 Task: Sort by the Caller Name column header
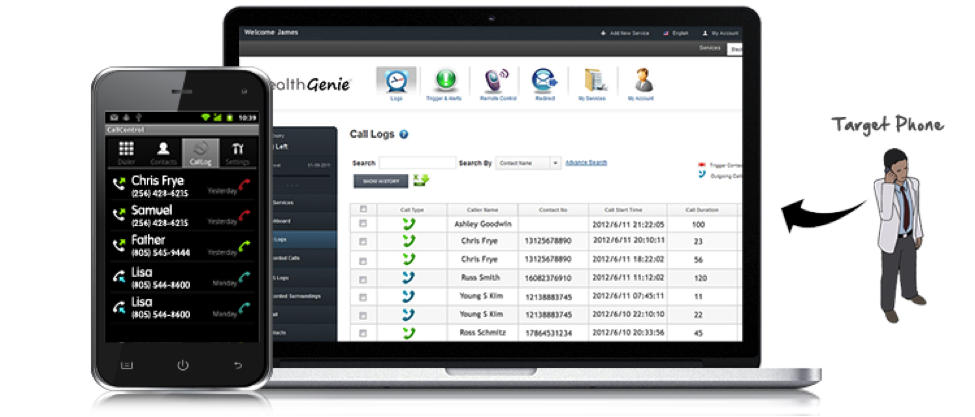coord(483,210)
